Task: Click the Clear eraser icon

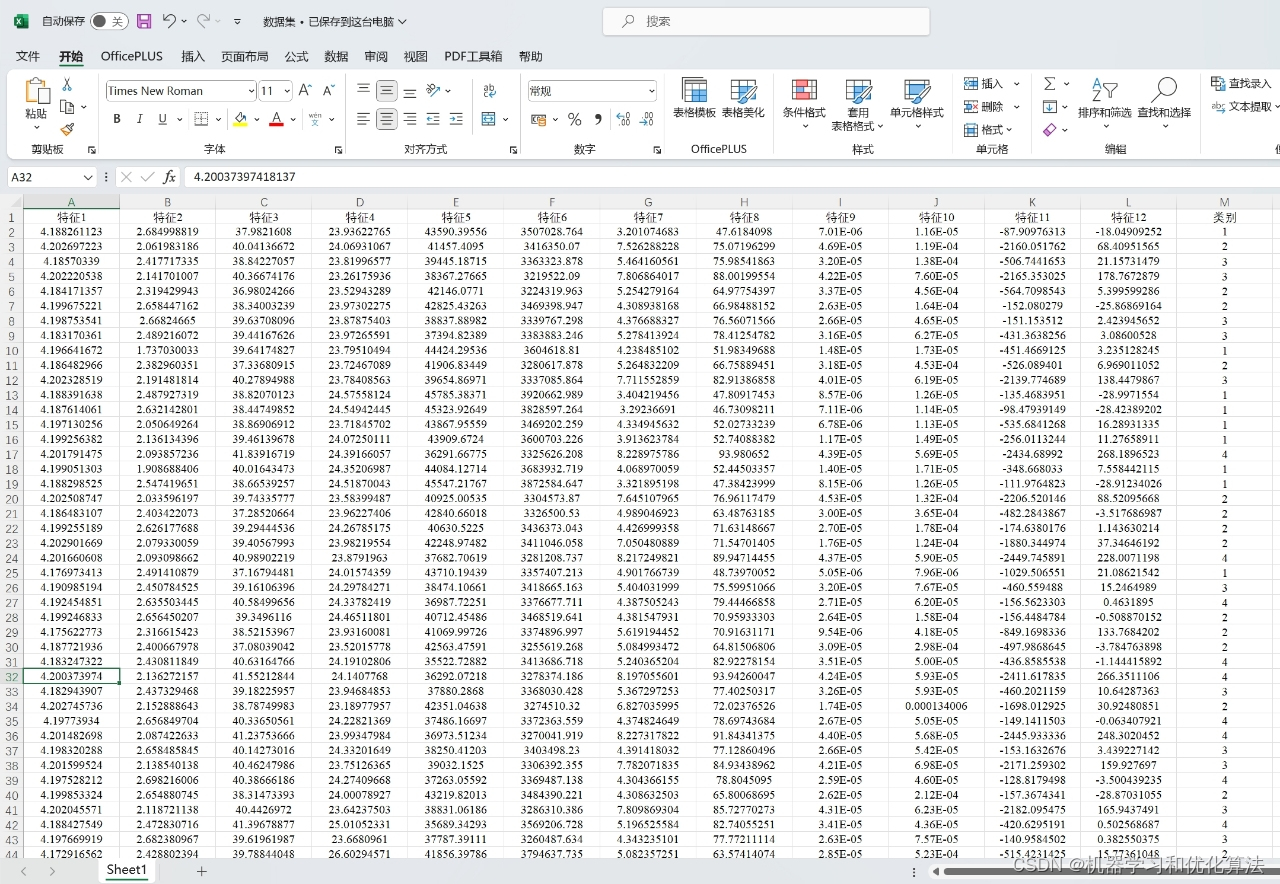Action: click(1049, 130)
